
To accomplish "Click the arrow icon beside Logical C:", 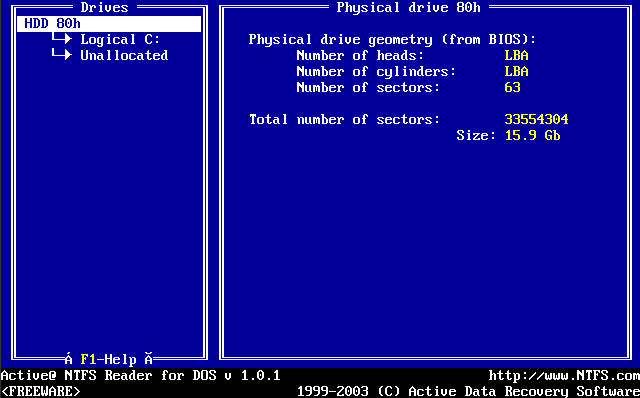I will (62, 38).
